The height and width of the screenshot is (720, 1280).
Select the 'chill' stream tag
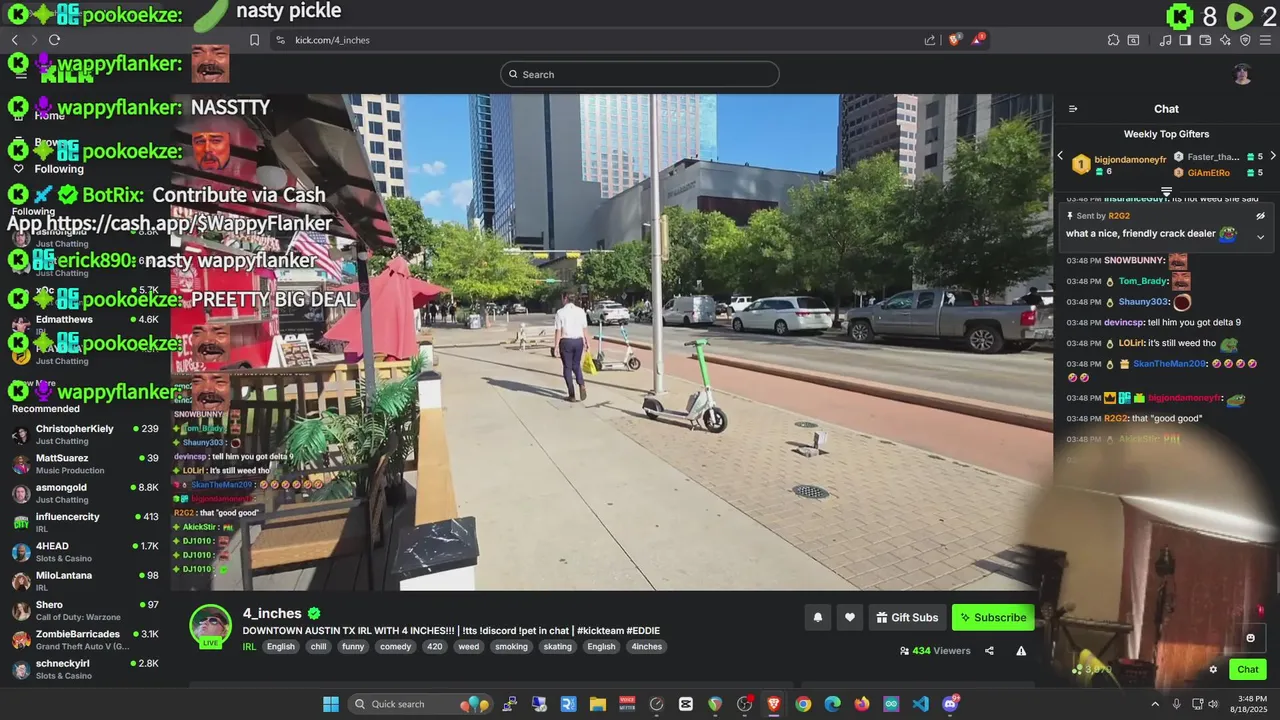click(x=318, y=647)
